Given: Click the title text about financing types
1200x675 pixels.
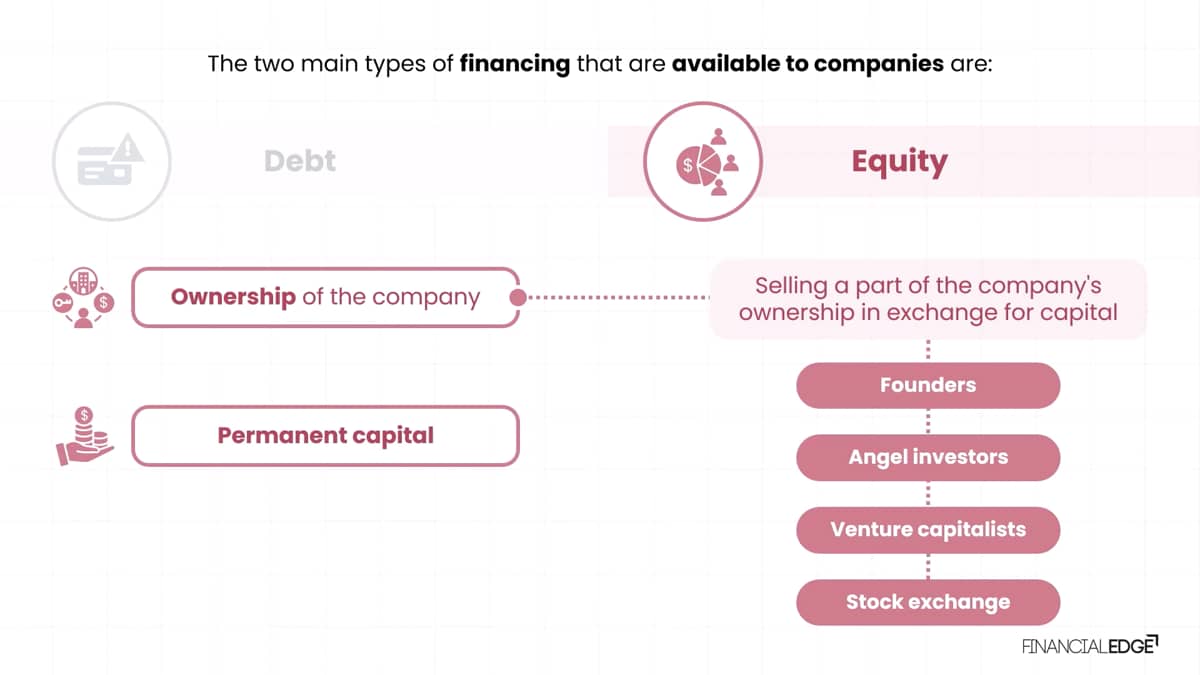Looking at the screenshot, I should 599,64.
